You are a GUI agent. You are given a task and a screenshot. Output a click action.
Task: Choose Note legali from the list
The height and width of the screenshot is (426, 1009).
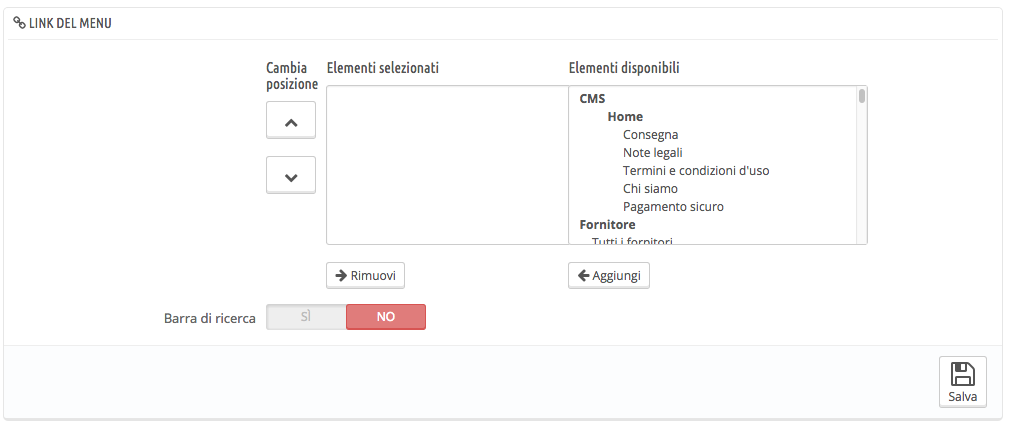coord(652,153)
